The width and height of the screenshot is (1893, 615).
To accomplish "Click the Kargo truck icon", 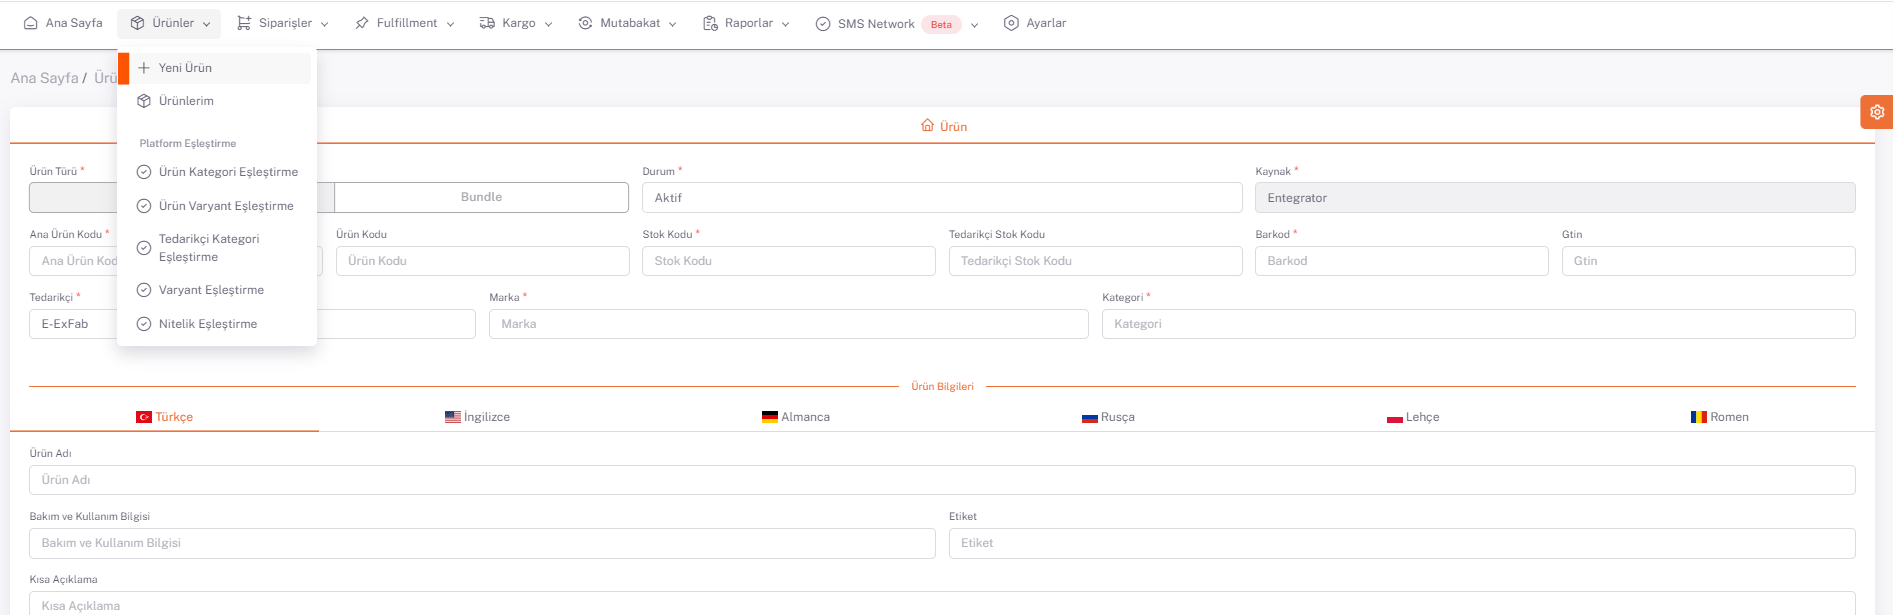I will coord(487,23).
